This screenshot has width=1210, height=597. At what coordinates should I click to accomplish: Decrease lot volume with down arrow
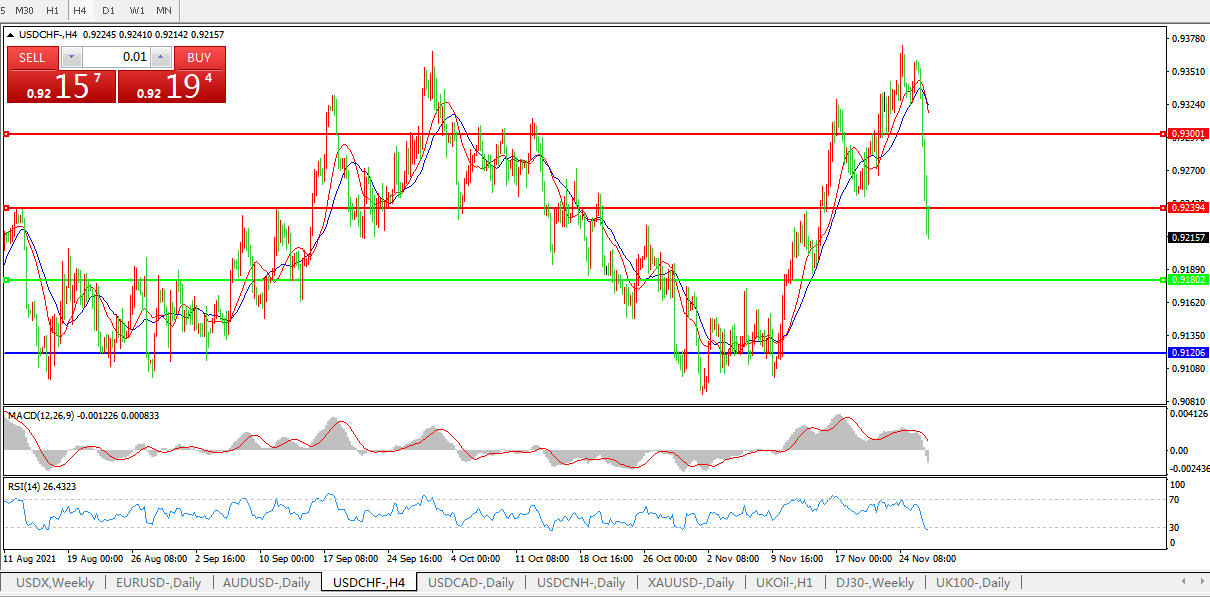point(71,57)
